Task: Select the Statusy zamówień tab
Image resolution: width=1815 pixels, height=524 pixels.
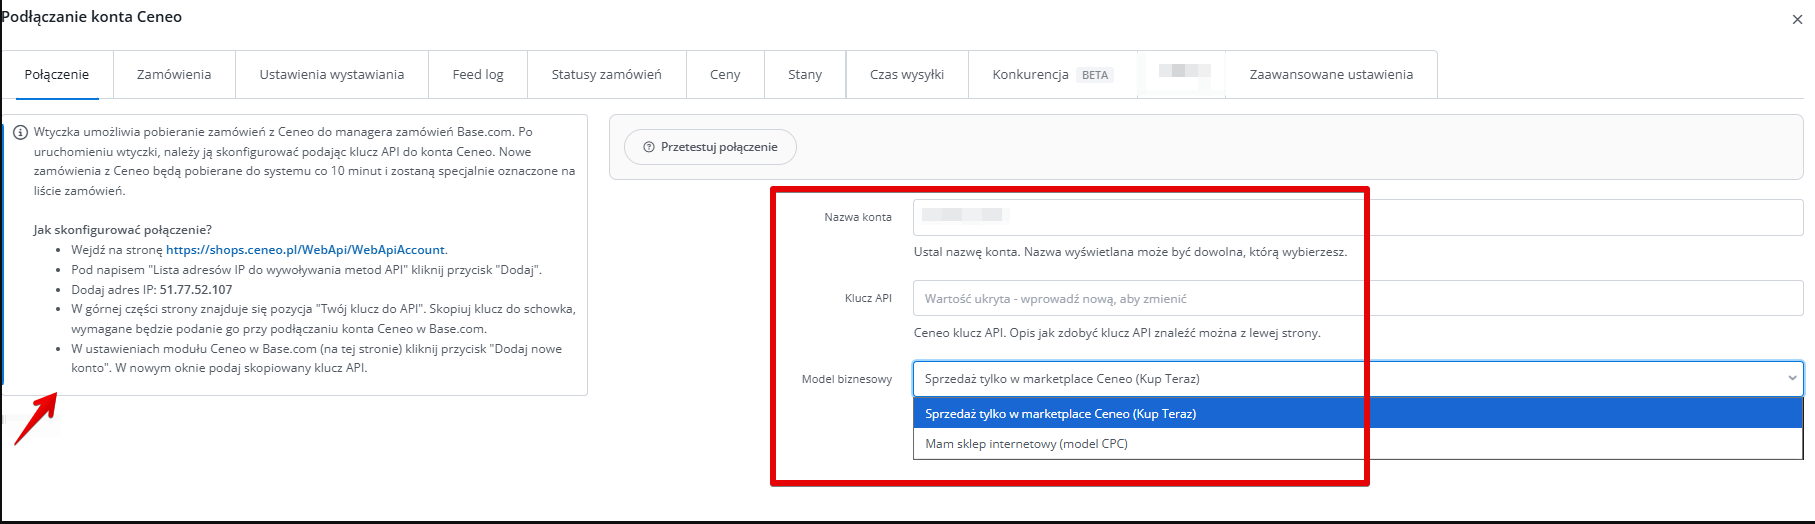Action: pyautogui.click(x=606, y=75)
